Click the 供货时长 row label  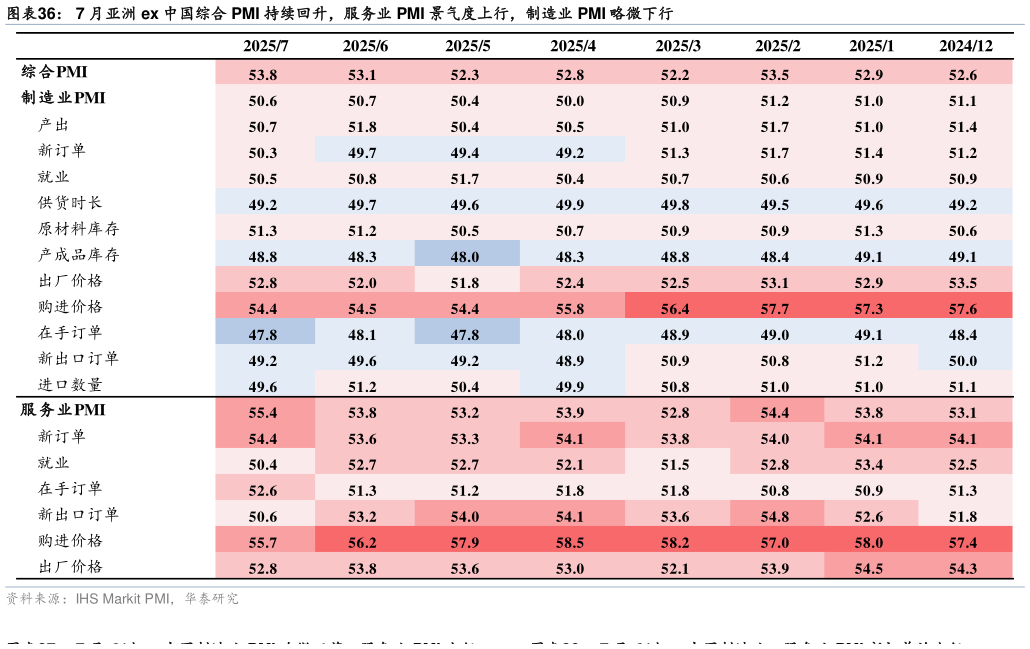tap(70, 202)
